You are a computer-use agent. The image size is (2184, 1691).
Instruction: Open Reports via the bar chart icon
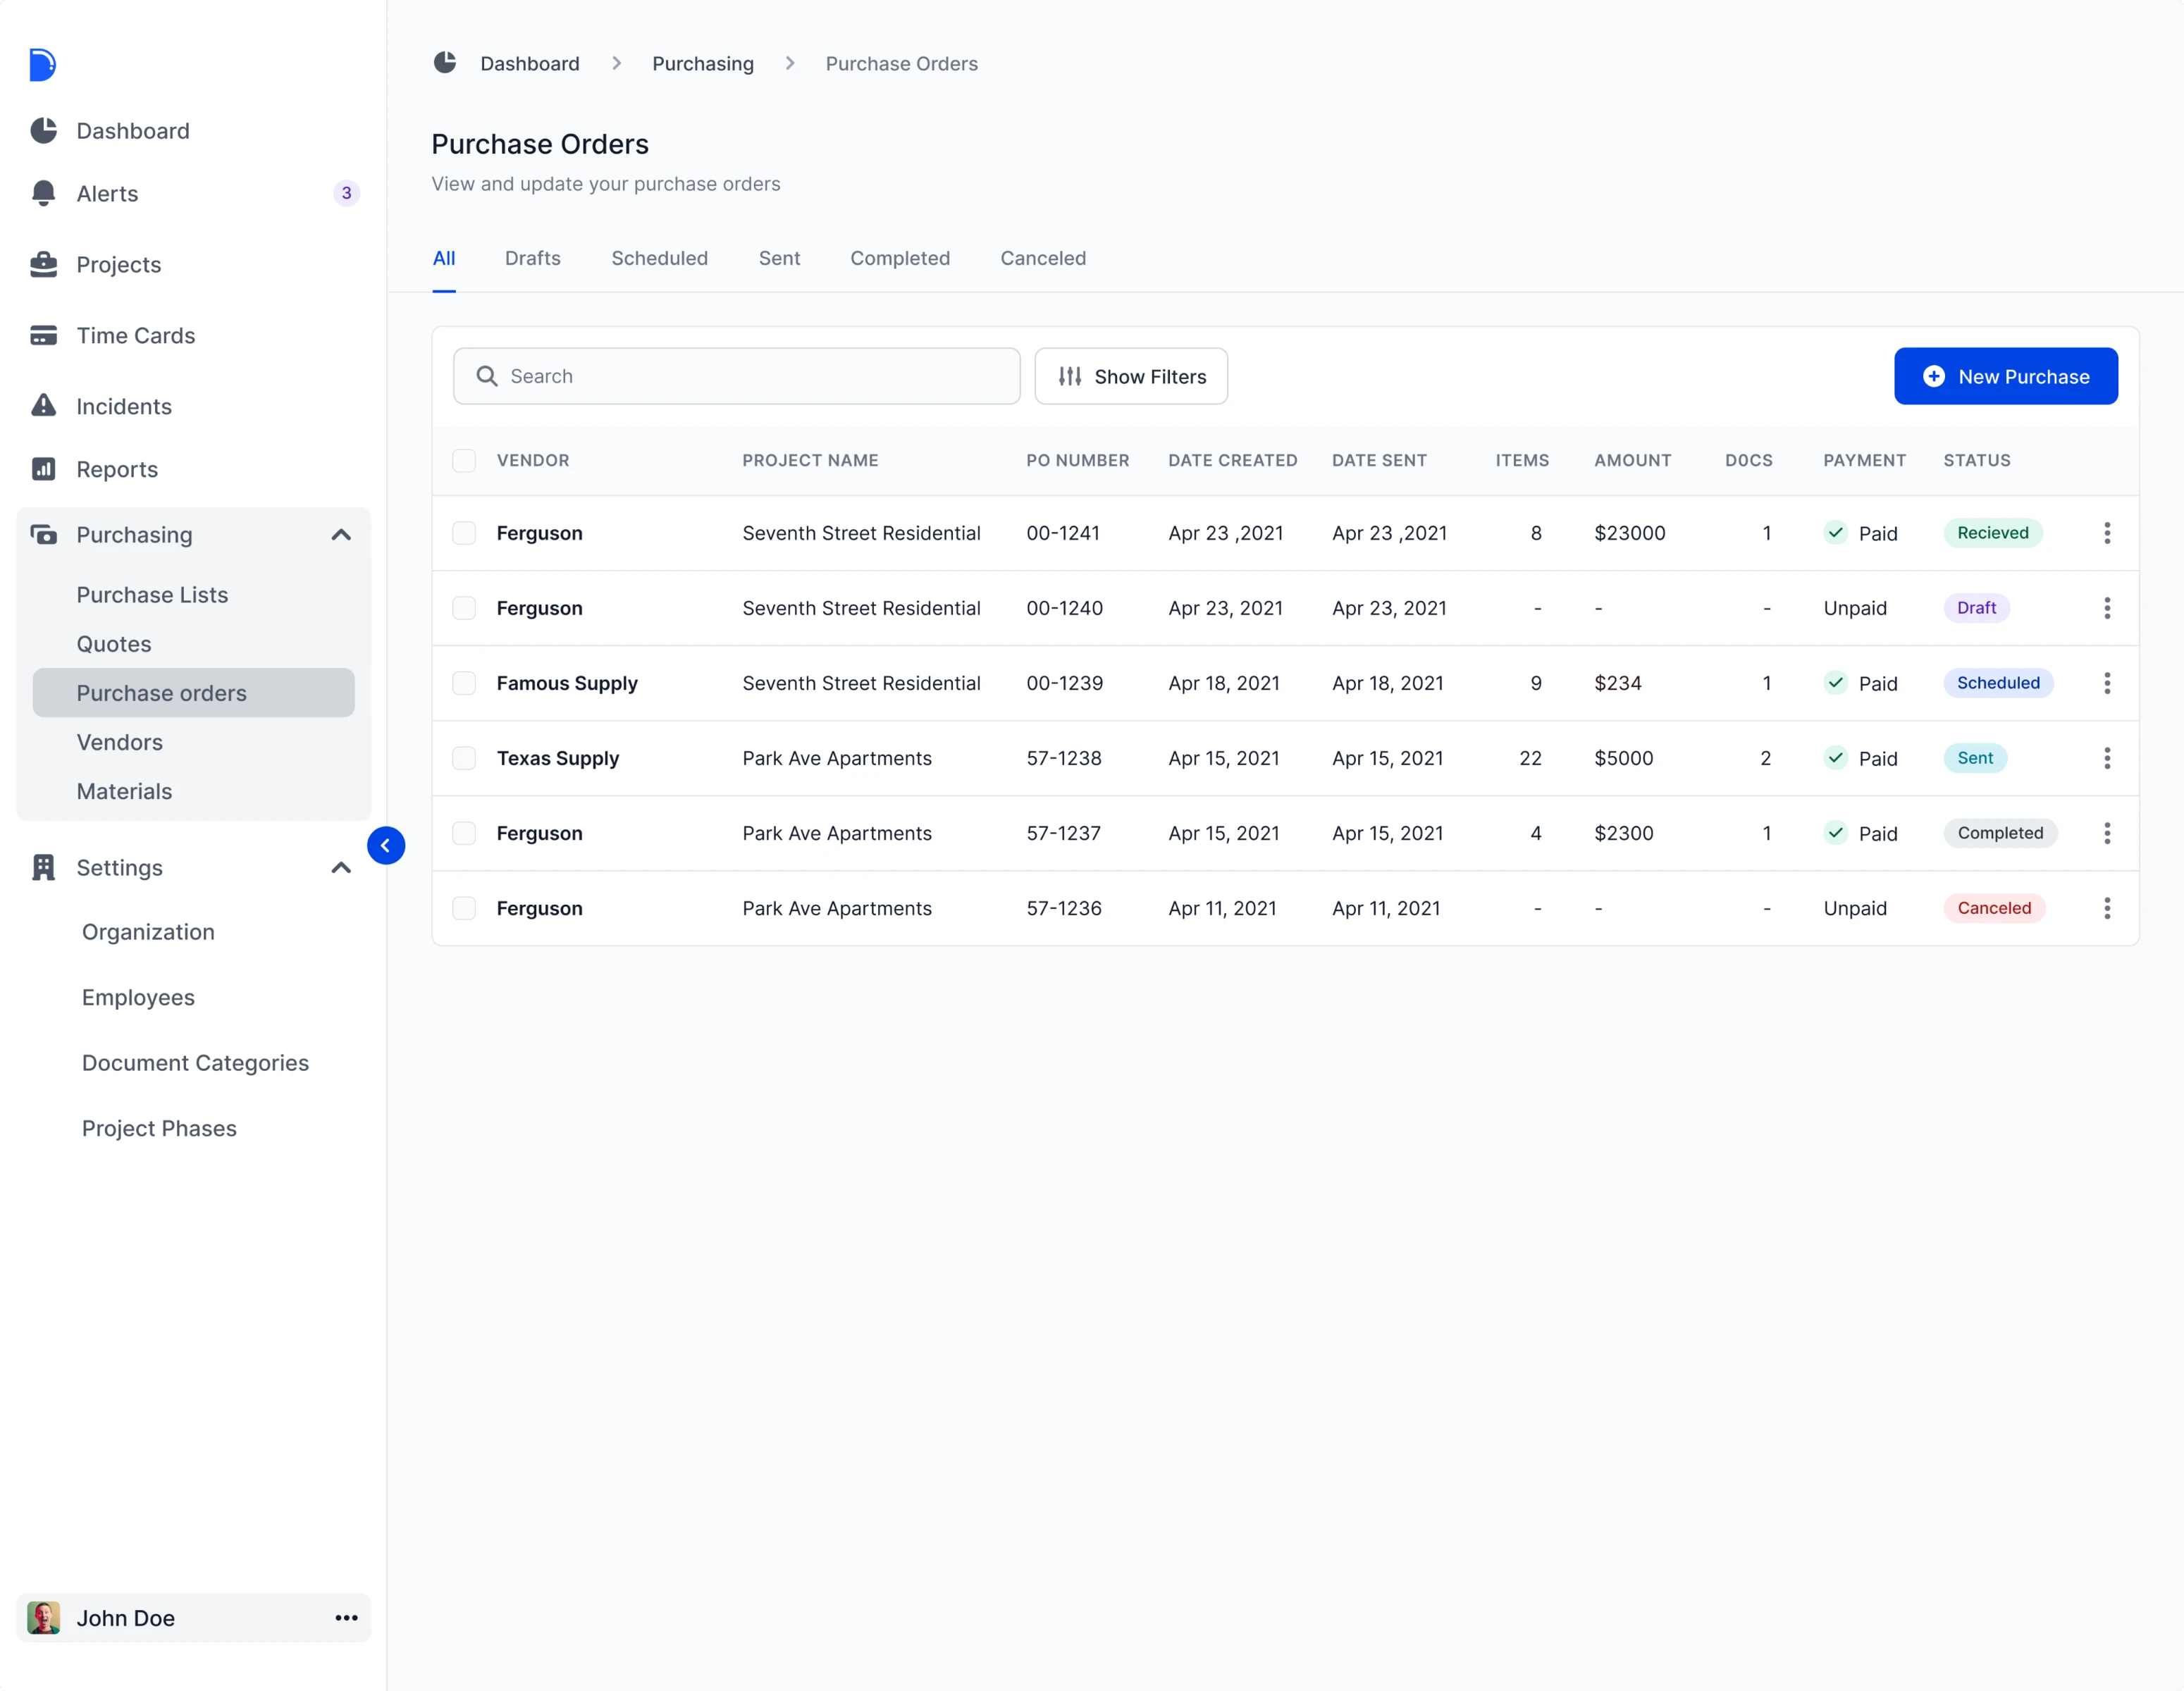pyautogui.click(x=43, y=469)
